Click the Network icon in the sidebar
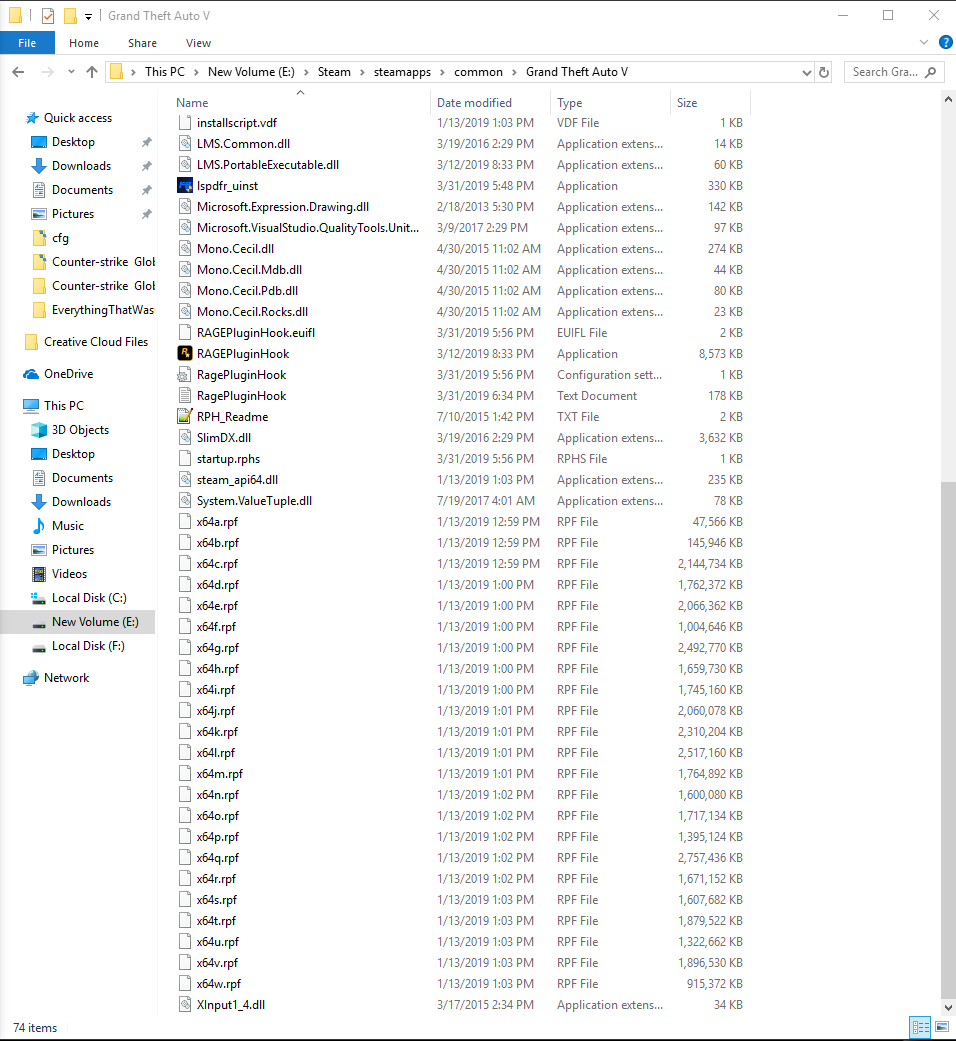 (x=31, y=678)
